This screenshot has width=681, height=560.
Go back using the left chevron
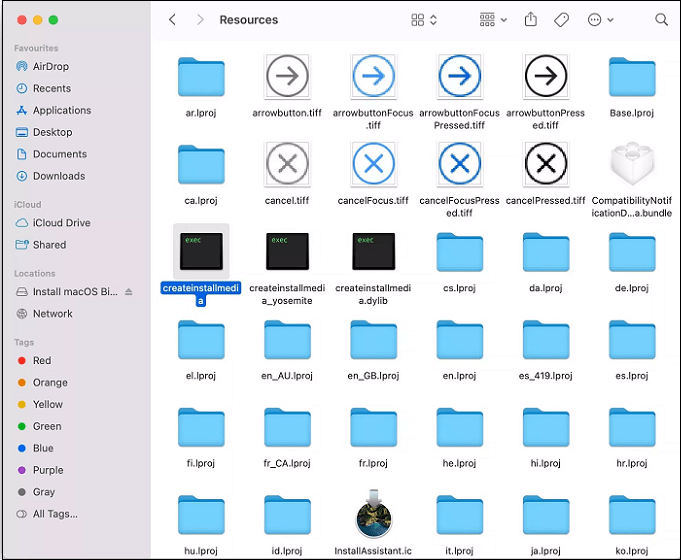(173, 20)
